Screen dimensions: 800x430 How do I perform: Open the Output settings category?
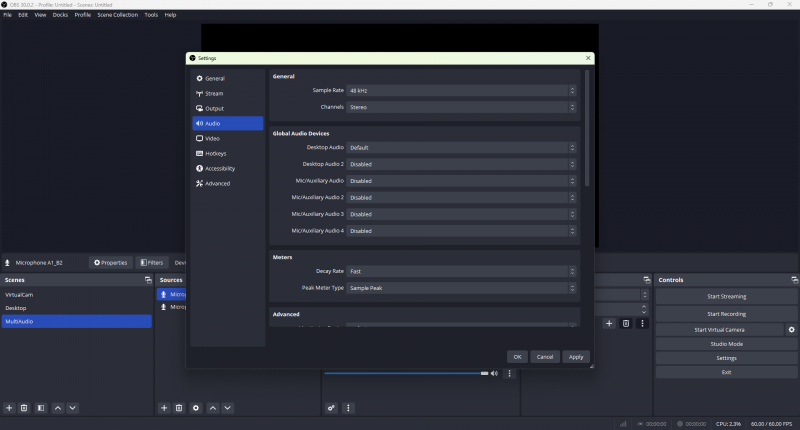coord(228,108)
